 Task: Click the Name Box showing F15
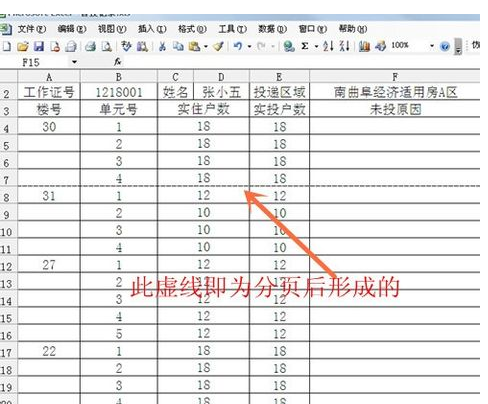point(40,62)
